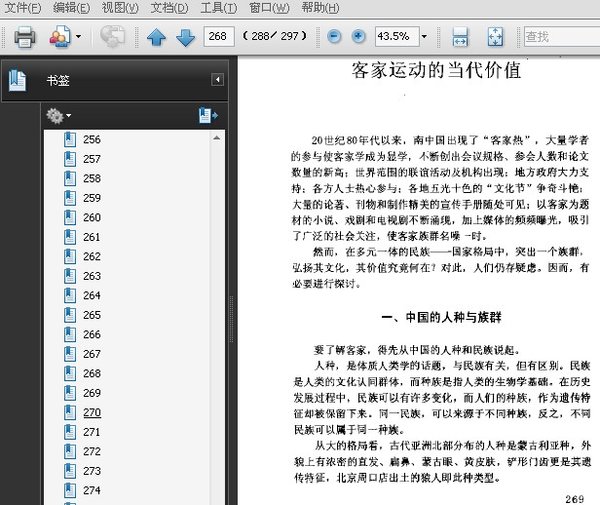Open the 文件(F) menu
The height and width of the screenshot is (505, 600).
[x=23, y=8]
